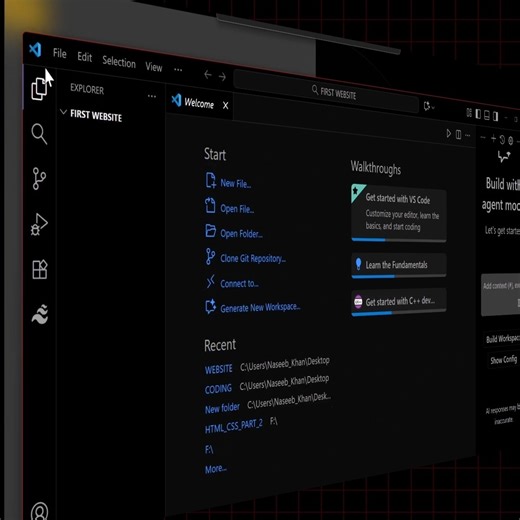Select the Welcome tab
520x520 pixels.
(199, 103)
